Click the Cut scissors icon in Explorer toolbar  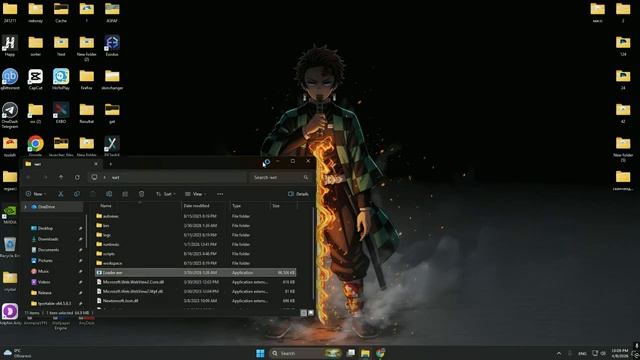(x=60, y=194)
